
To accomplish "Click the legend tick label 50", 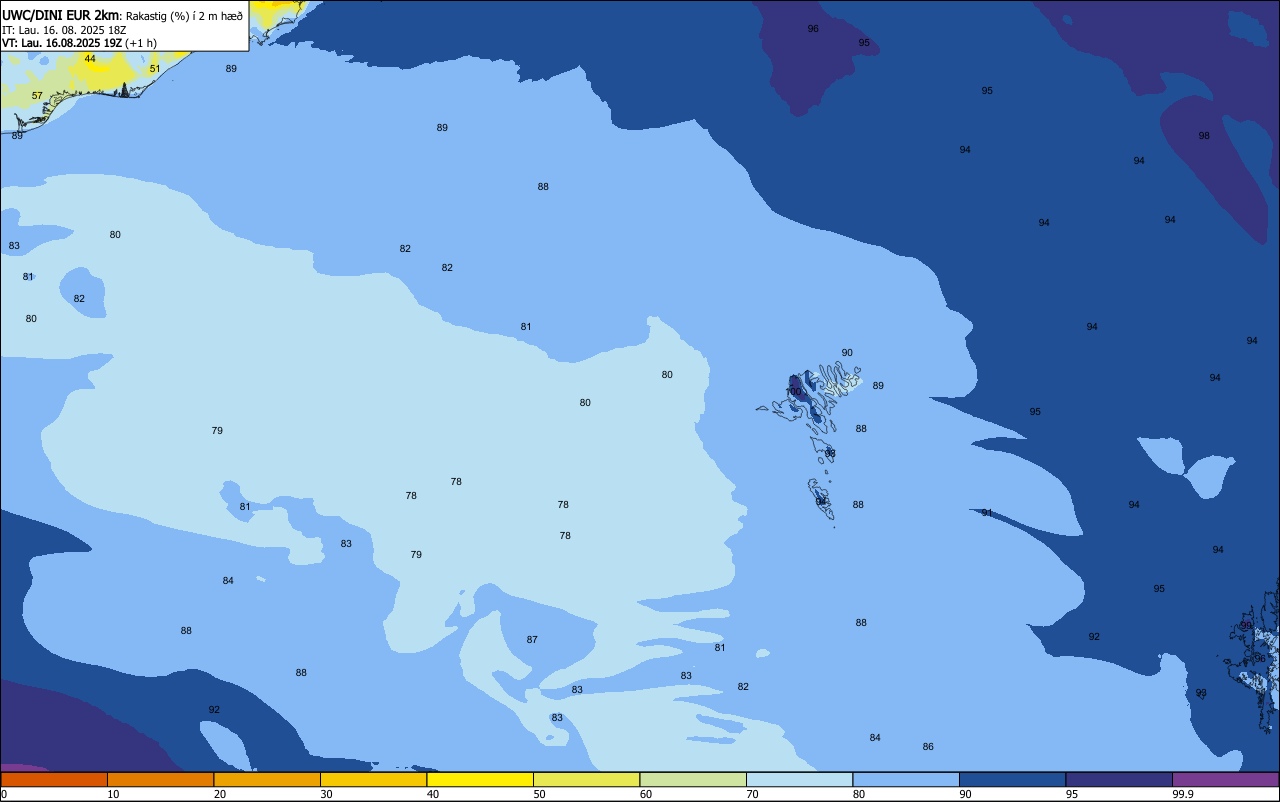I will [539, 794].
